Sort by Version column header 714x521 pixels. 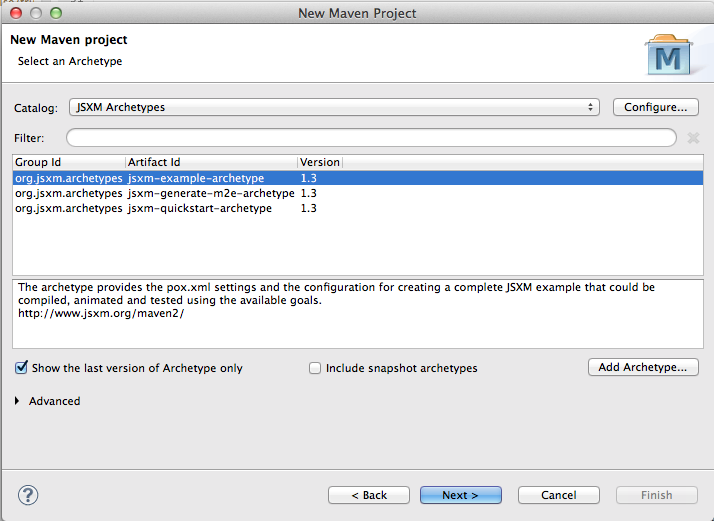[x=319, y=162]
